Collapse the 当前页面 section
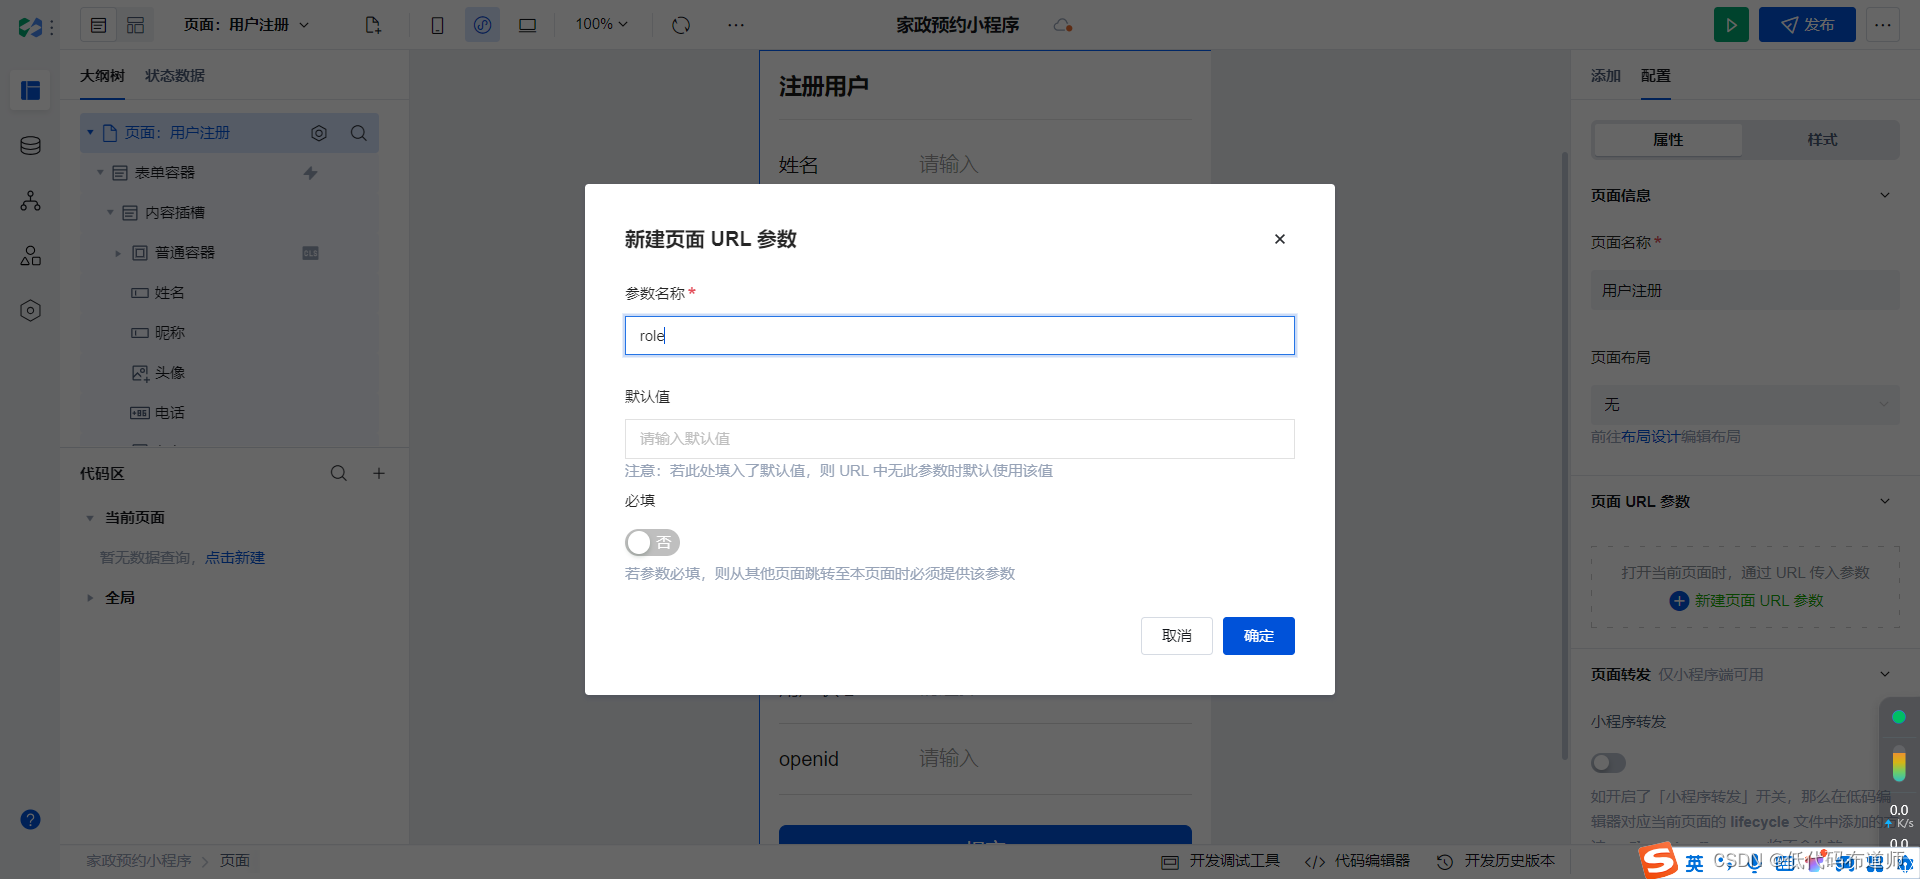This screenshot has height=879, width=1920. coord(90,518)
